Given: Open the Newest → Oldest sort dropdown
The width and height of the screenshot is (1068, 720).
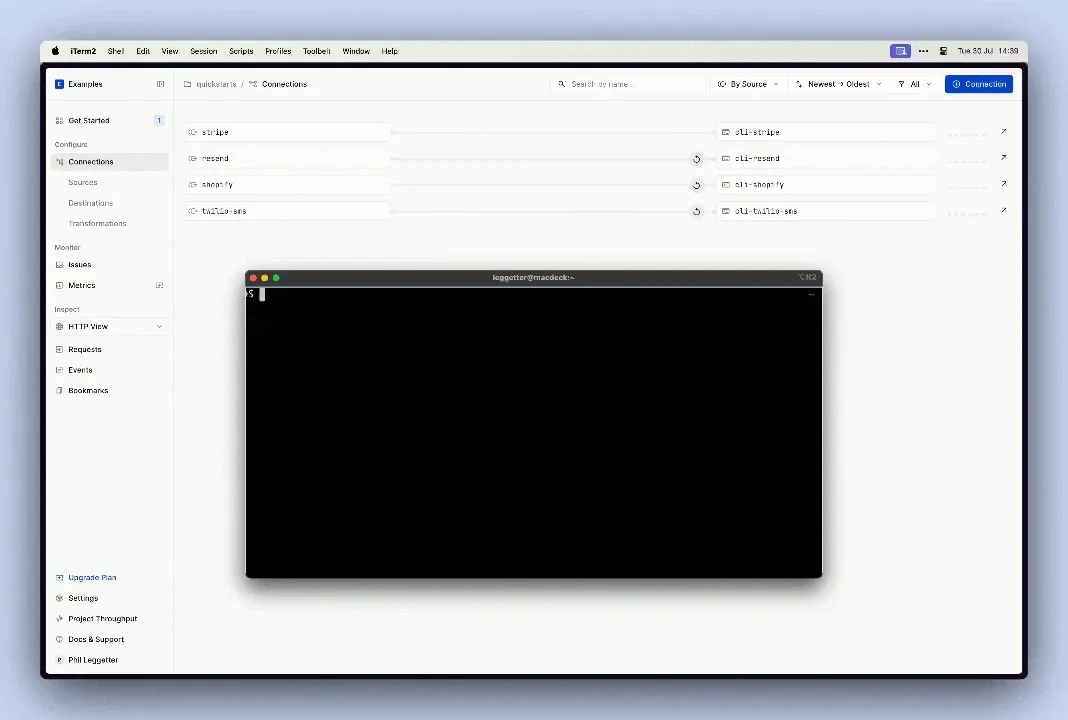Looking at the screenshot, I should (x=838, y=84).
